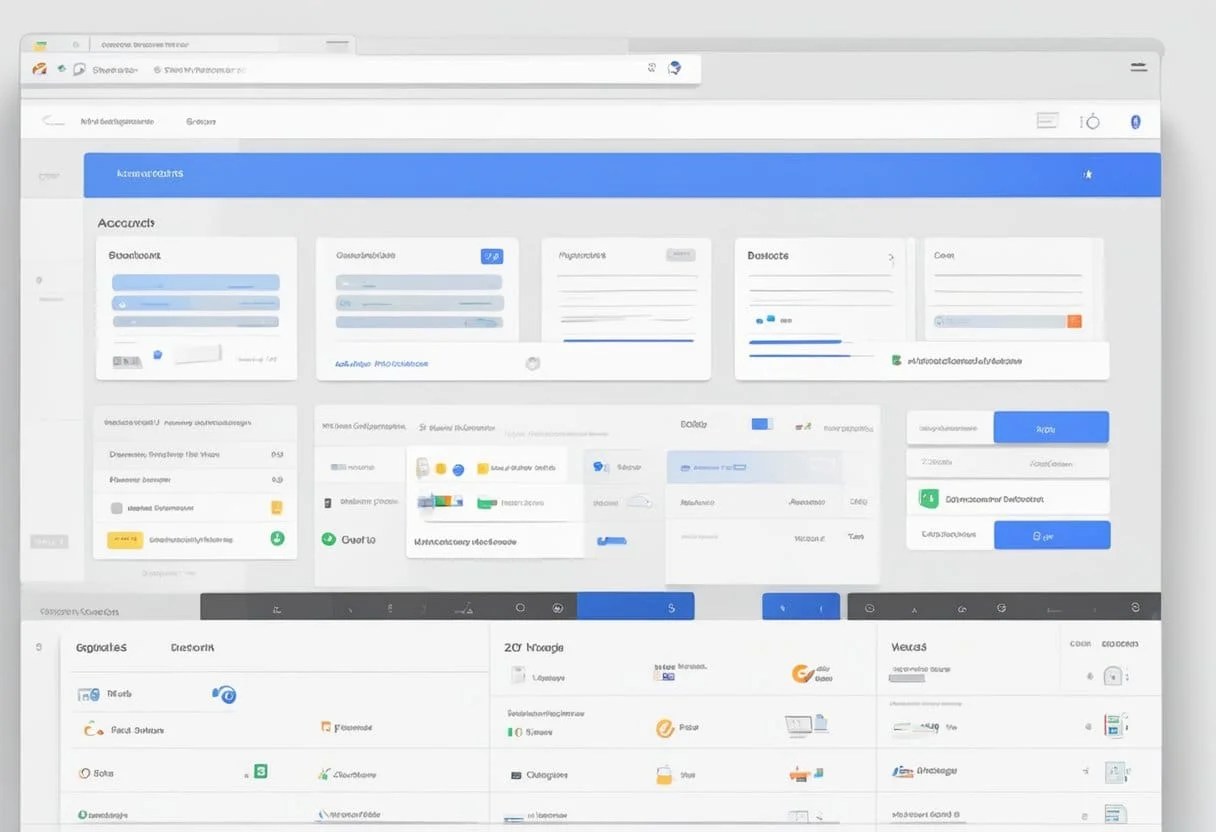Open the dropdown in the Payments card header
The height and width of the screenshot is (832, 1216).
(x=681, y=254)
